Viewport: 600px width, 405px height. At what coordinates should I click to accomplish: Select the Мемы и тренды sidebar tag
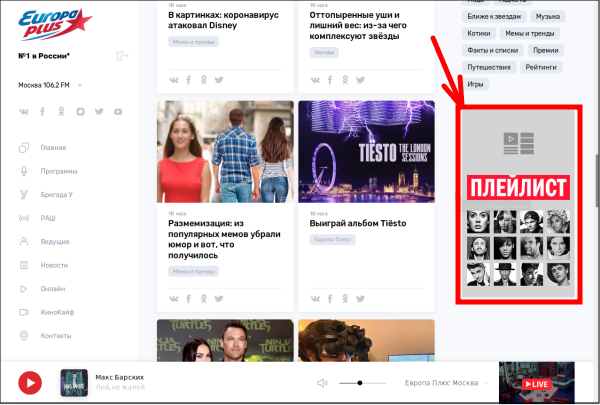pyautogui.click(x=530, y=33)
